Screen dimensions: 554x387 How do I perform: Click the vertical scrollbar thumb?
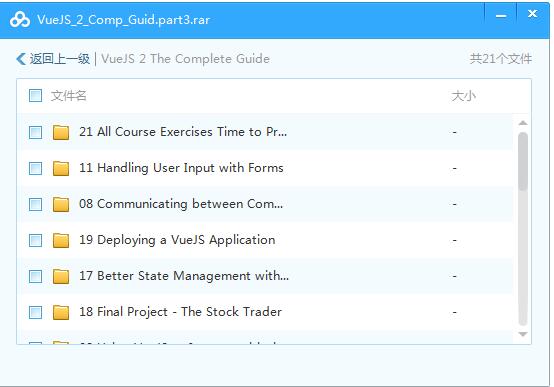click(x=523, y=162)
